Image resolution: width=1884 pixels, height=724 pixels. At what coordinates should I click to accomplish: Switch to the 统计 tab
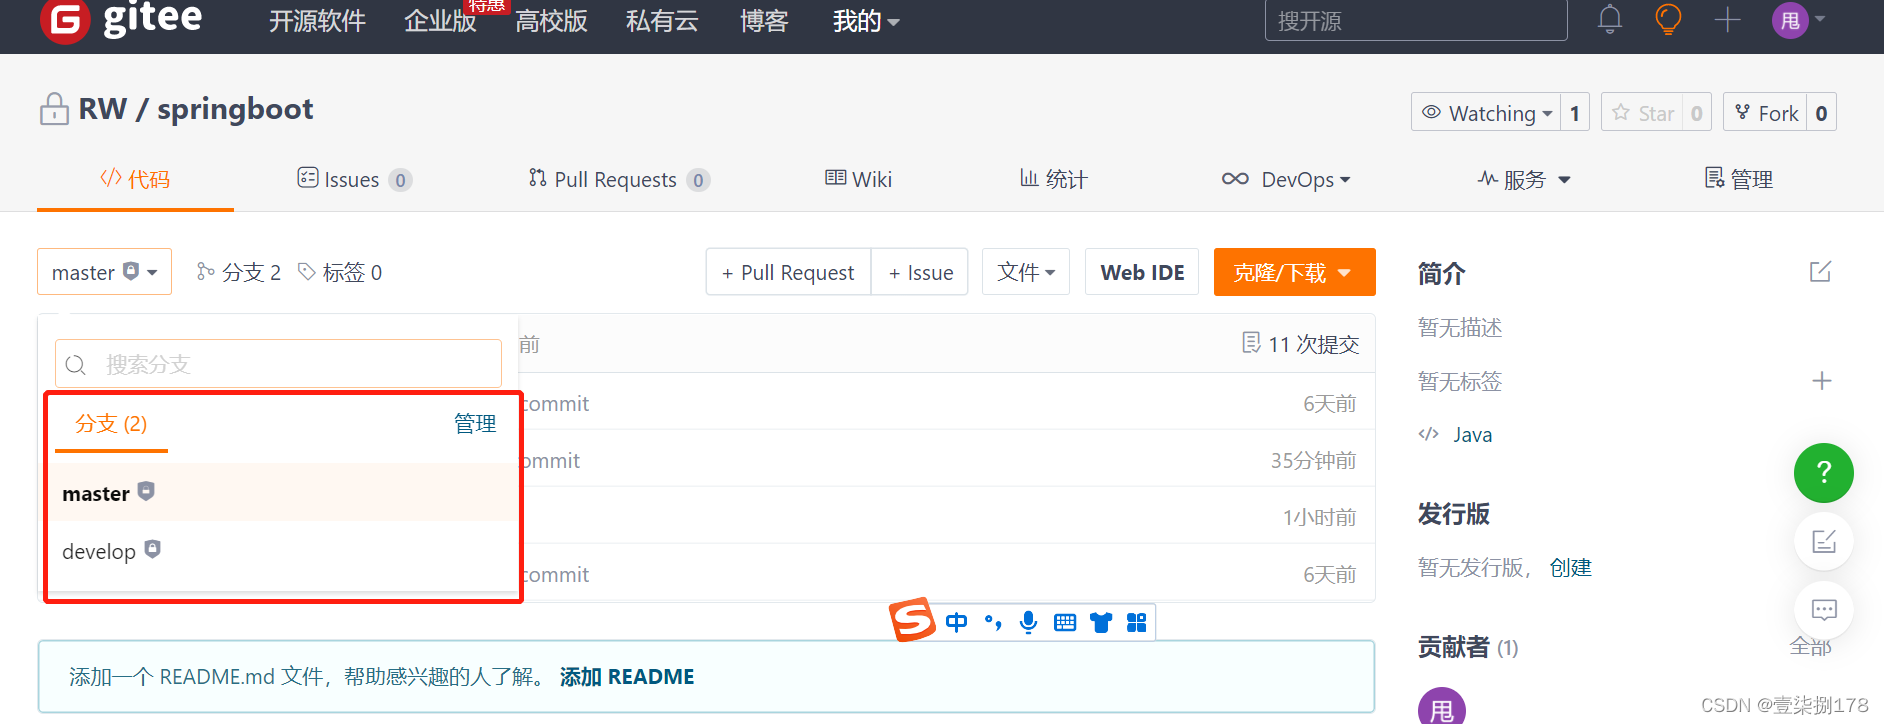click(1053, 179)
